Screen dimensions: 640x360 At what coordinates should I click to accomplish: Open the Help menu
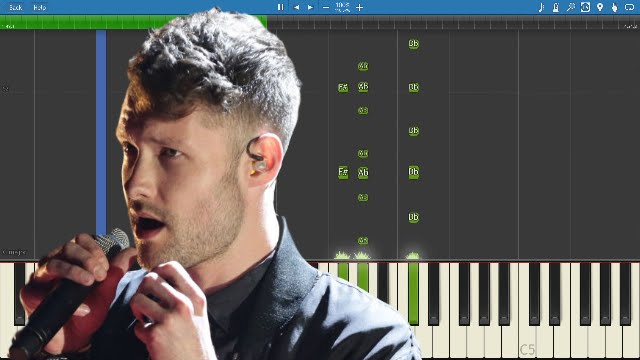coord(40,7)
